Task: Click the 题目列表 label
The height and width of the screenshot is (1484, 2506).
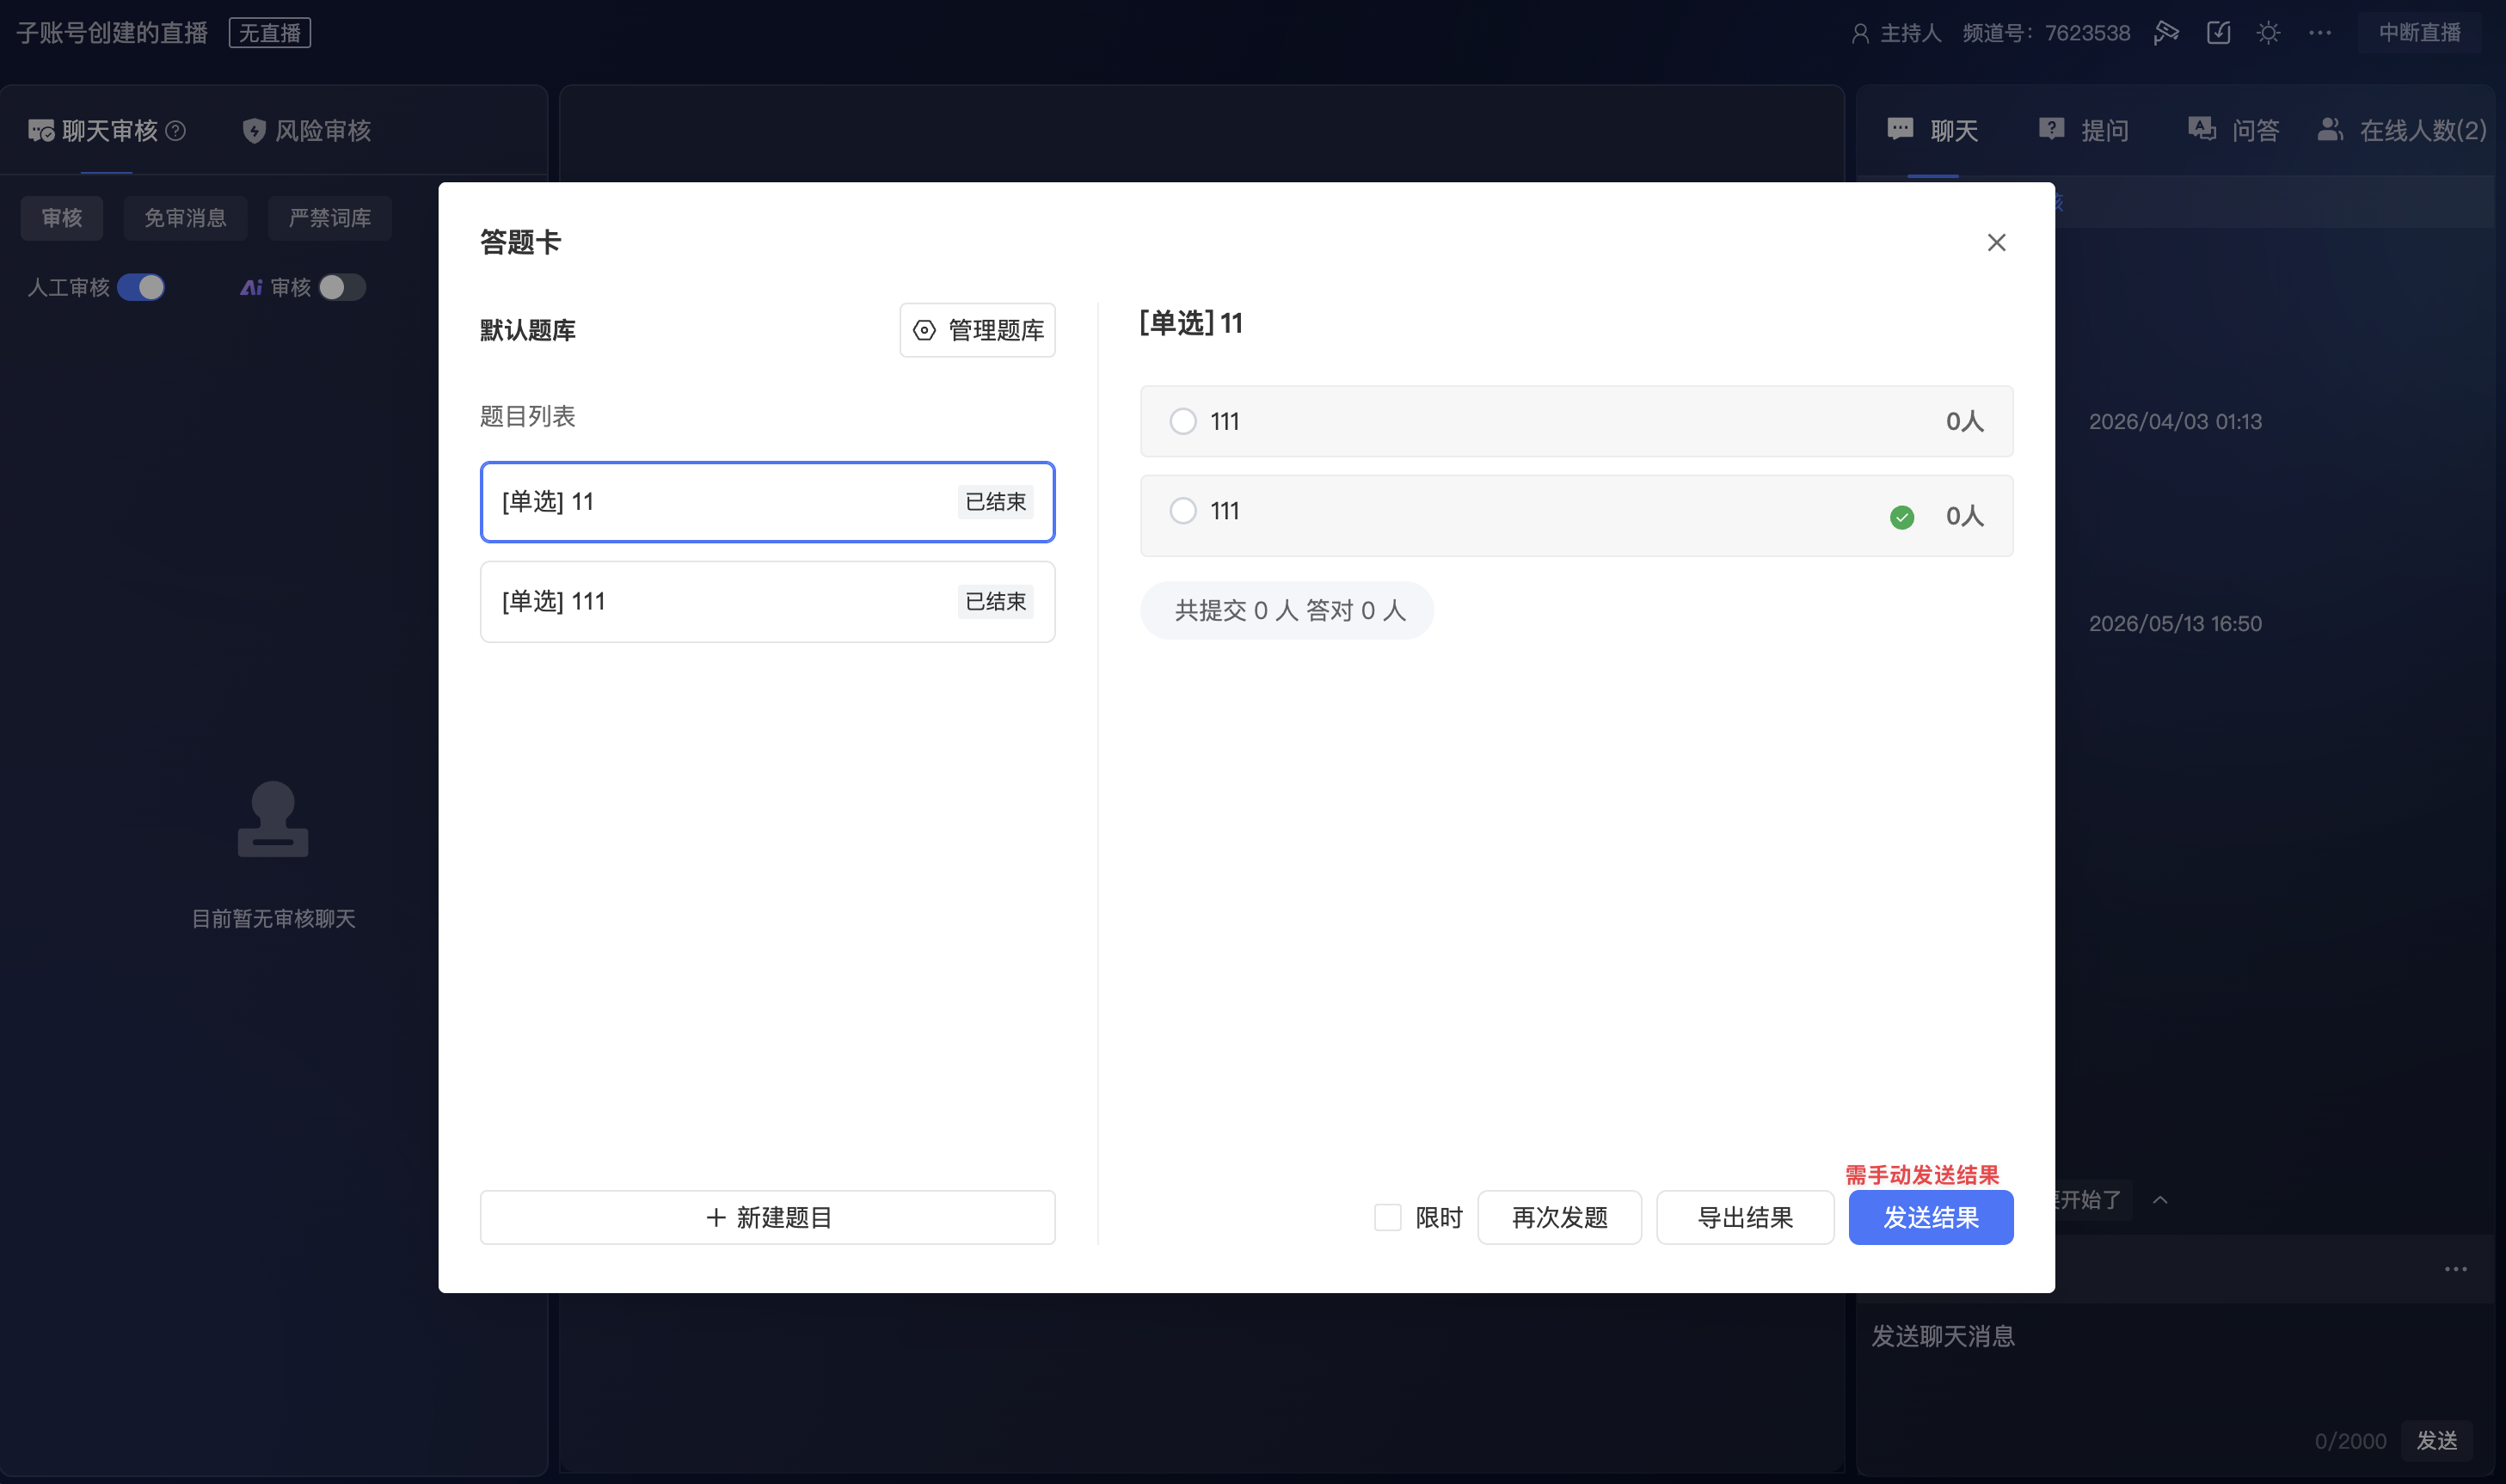Action: (x=527, y=416)
